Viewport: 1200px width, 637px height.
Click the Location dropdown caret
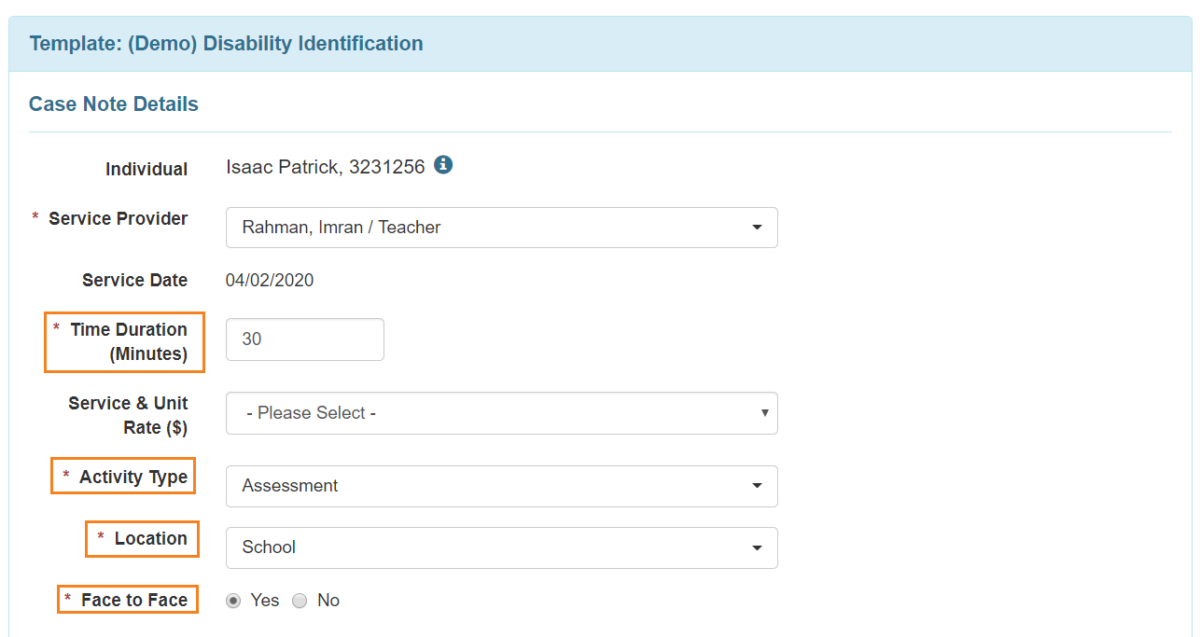(759, 548)
